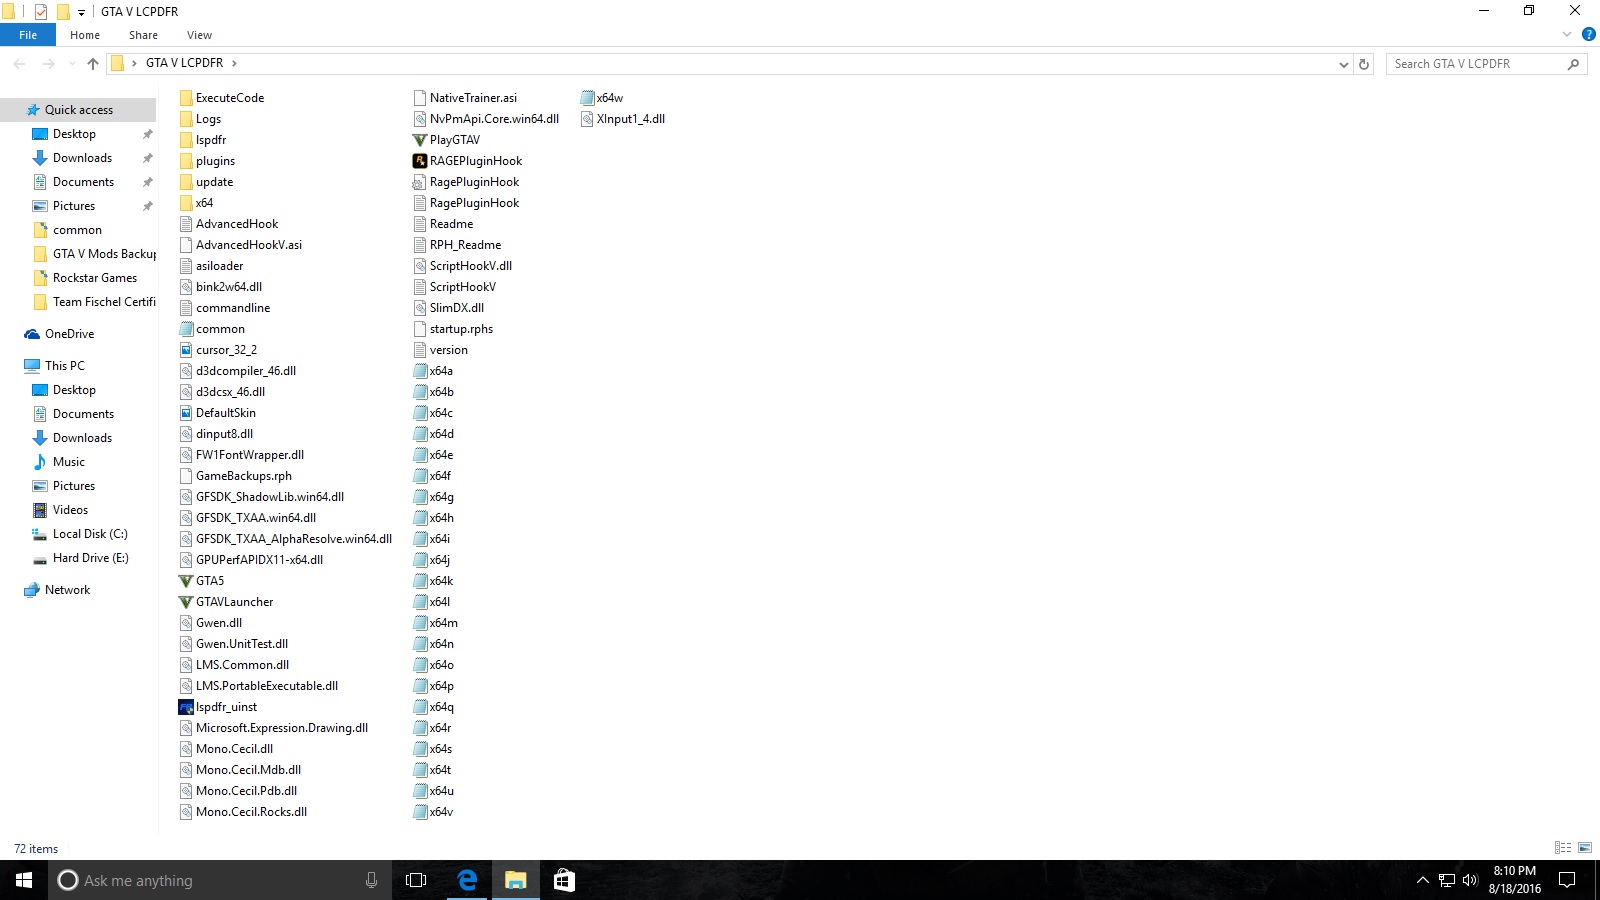The height and width of the screenshot is (900, 1600).
Task: Open the Recent locations dropdown
Action: 71,64
